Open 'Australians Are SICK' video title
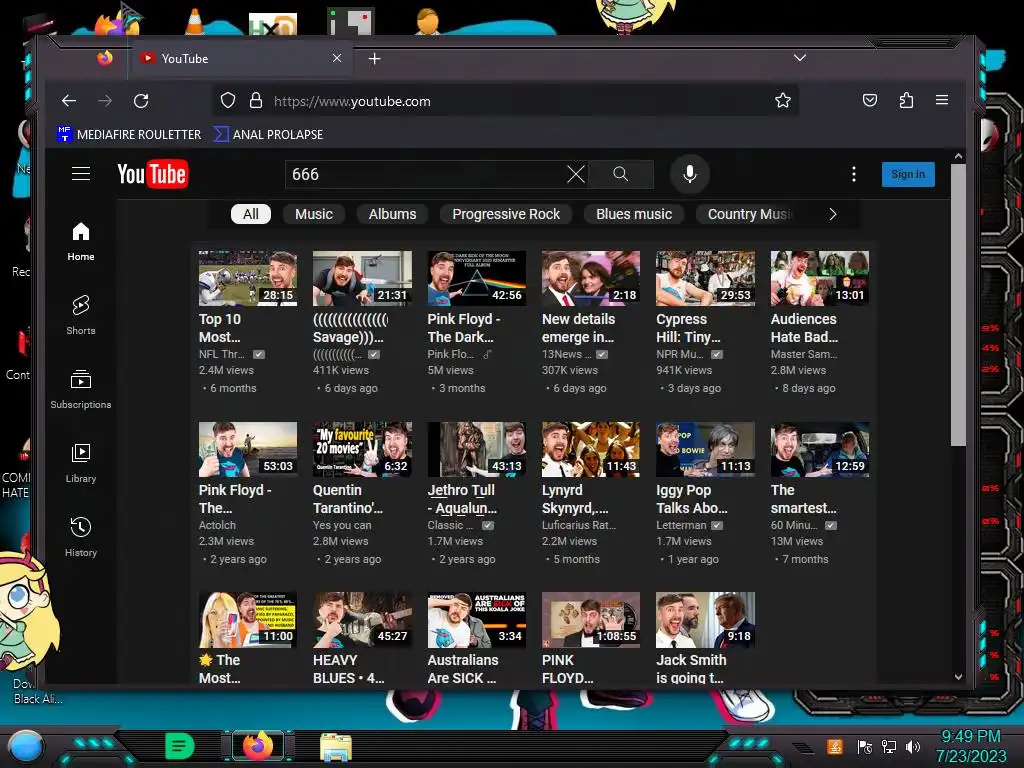This screenshot has width=1024, height=768. click(x=462, y=669)
